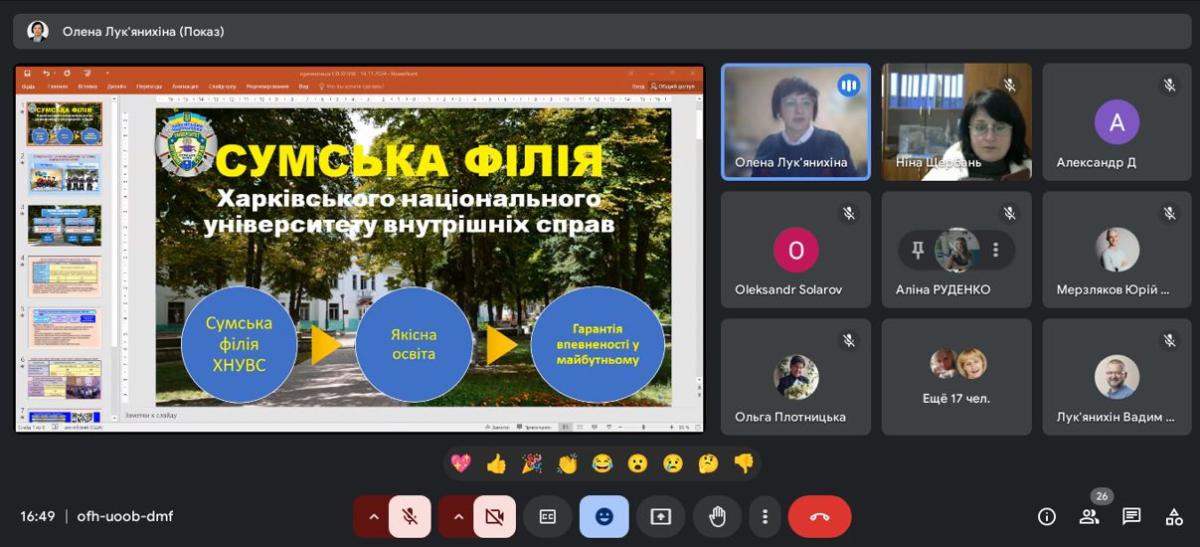This screenshot has height=547, width=1200.
Task: Click the Save icon in PowerPoint title bar
Action: click(28, 73)
